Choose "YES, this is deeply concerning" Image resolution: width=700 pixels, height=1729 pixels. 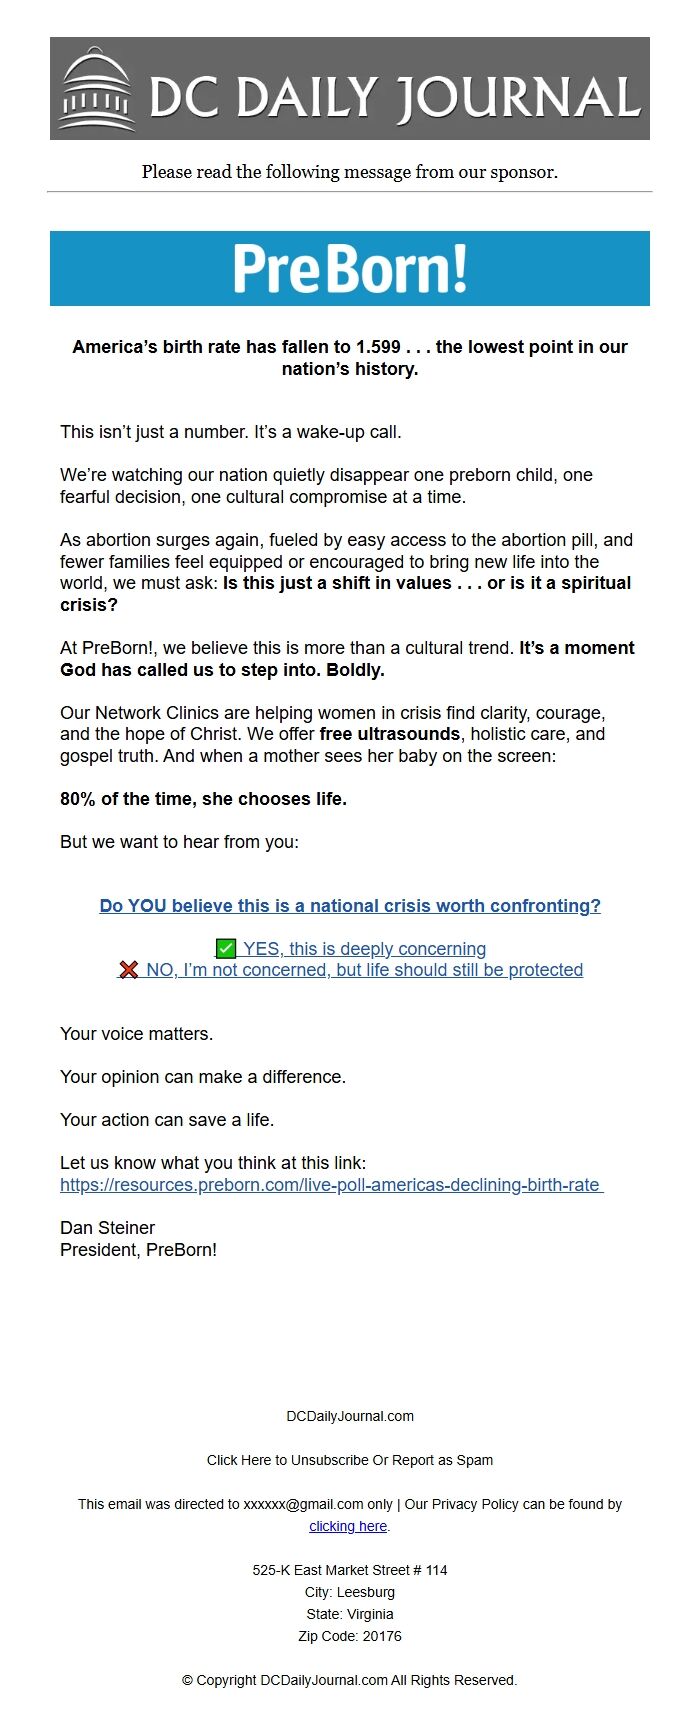tap(364, 949)
